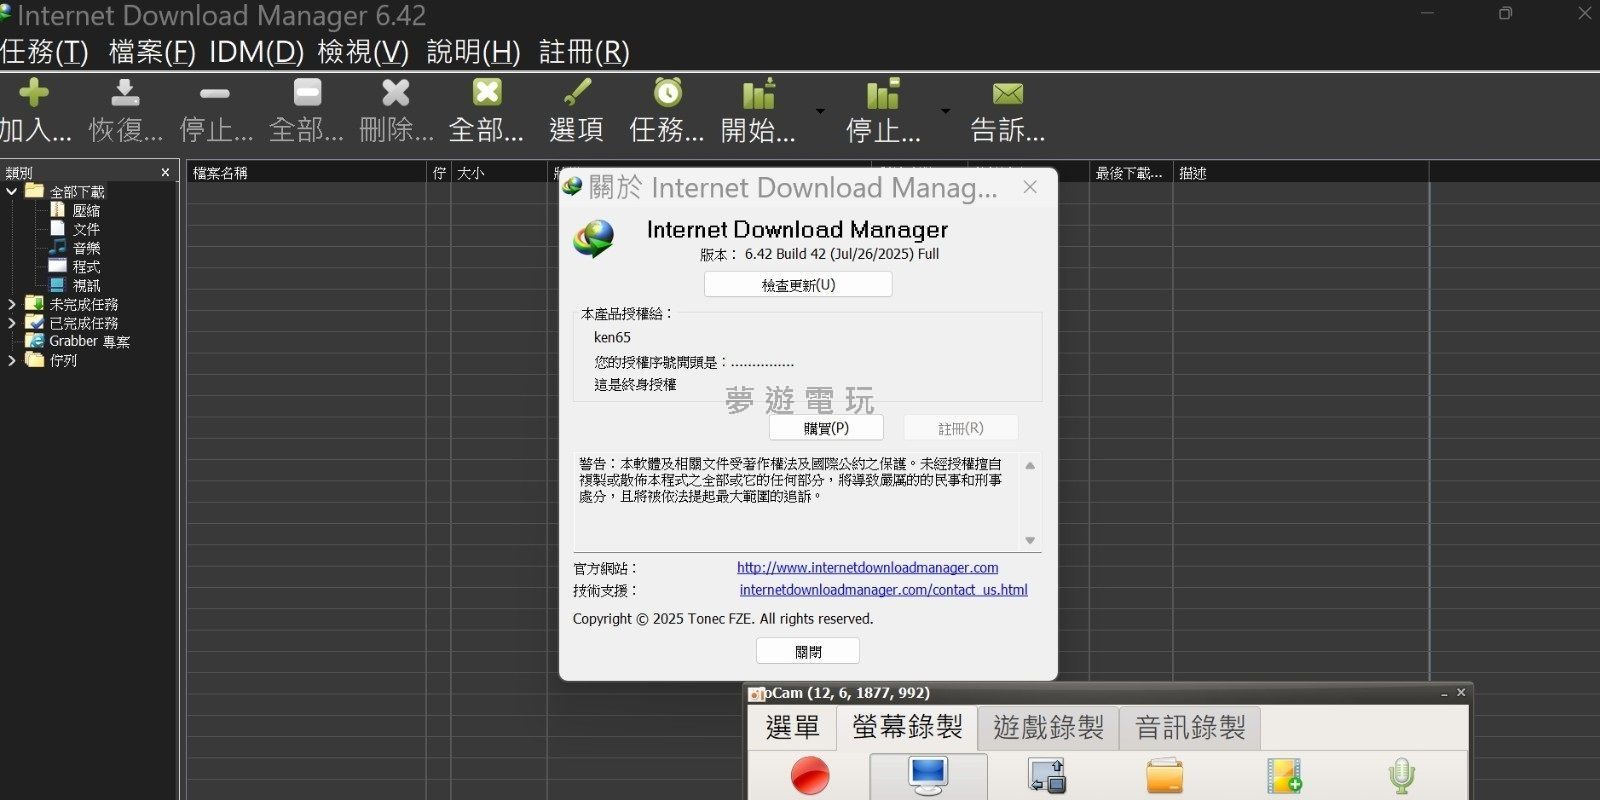Click the Options wrench toolbar icon
This screenshot has width=1600, height=800.
tap(577, 94)
